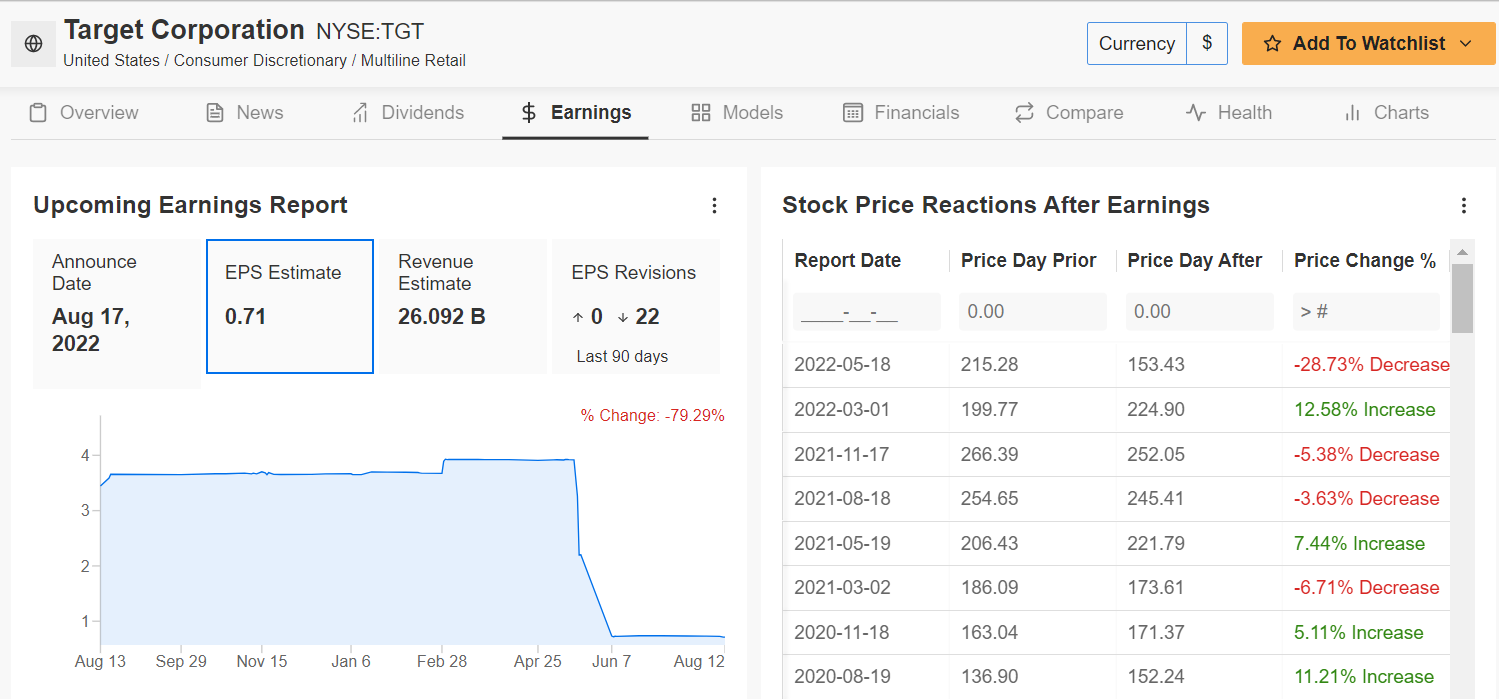The height and width of the screenshot is (699, 1499).
Task: Select the EPS Revisions card
Action: (636, 306)
